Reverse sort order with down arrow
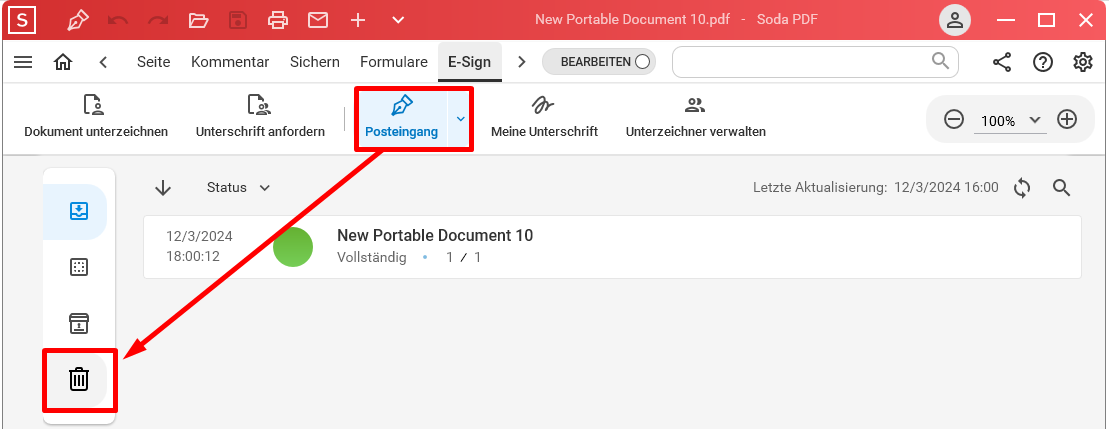Viewport: 1109px width, 429px height. 163,187
